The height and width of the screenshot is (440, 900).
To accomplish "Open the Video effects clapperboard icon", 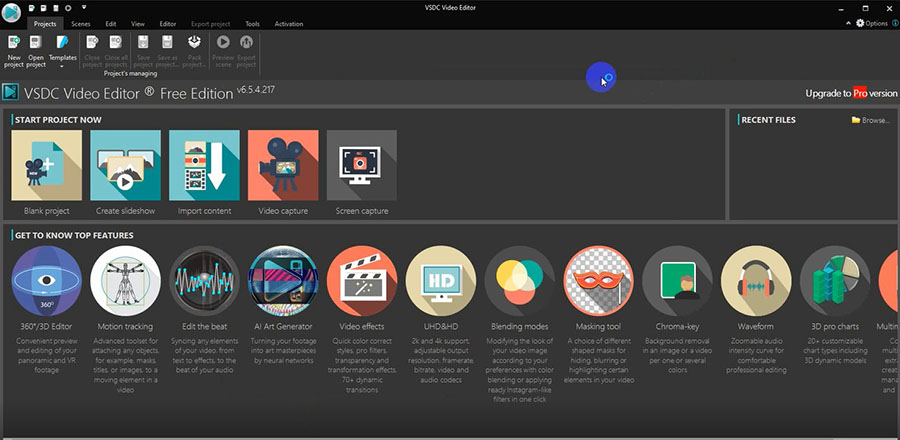I will (x=362, y=281).
